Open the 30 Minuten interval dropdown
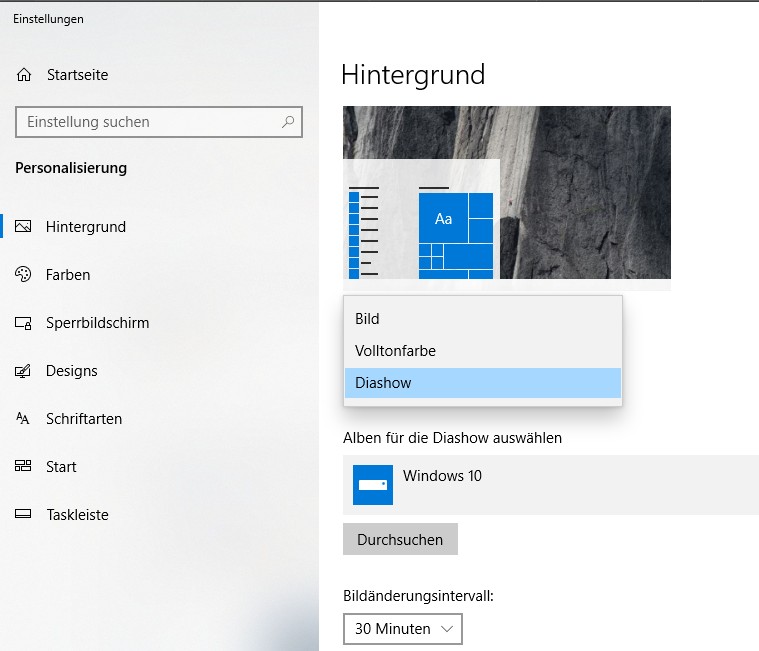Image resolution: width=759 pixels, height=651 pixels. tap(403, 629)
